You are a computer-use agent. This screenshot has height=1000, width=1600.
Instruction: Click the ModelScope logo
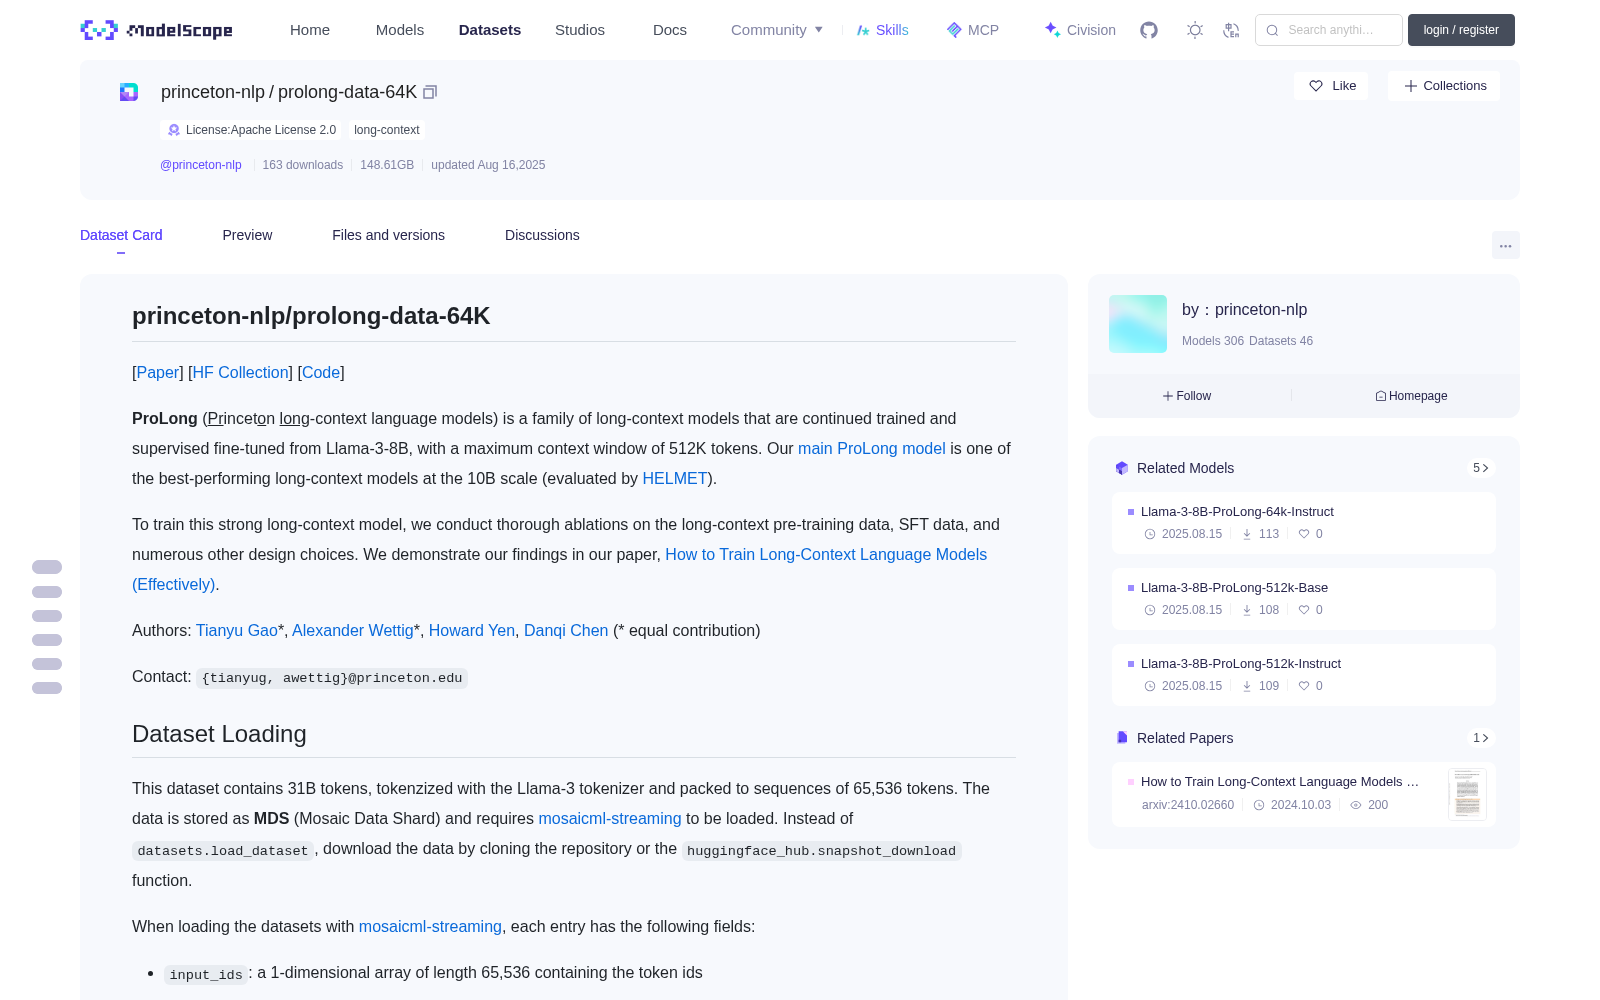156,30
